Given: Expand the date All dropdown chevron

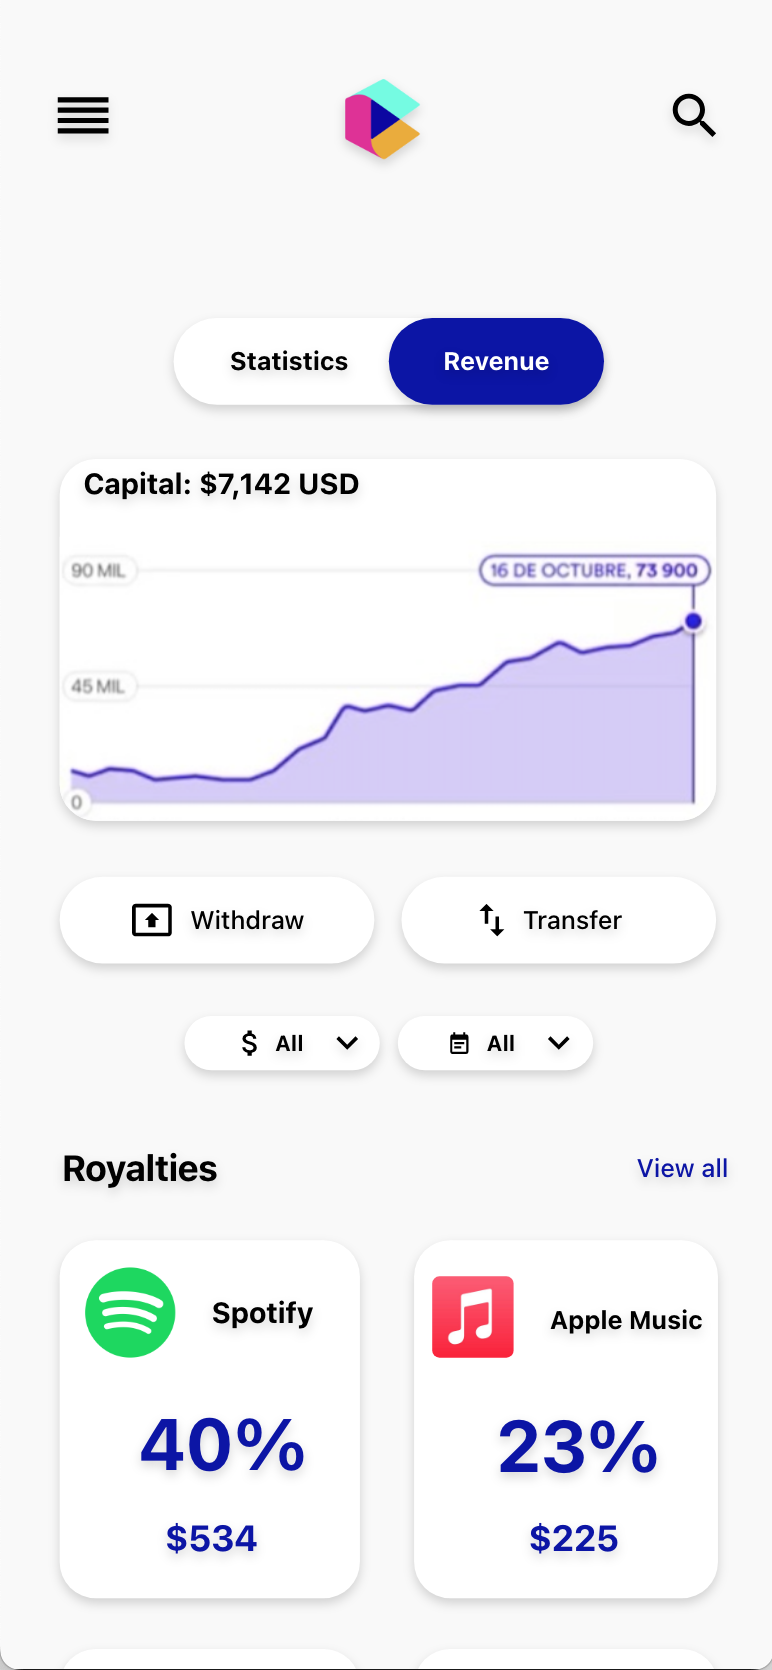Looking at the screenshot, I should (559, 1043).
